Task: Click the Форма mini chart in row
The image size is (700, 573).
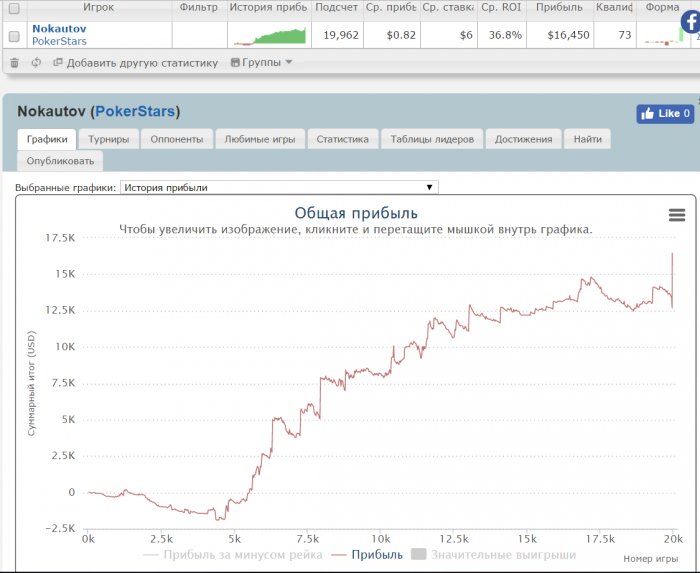Action: pos(664,36)
